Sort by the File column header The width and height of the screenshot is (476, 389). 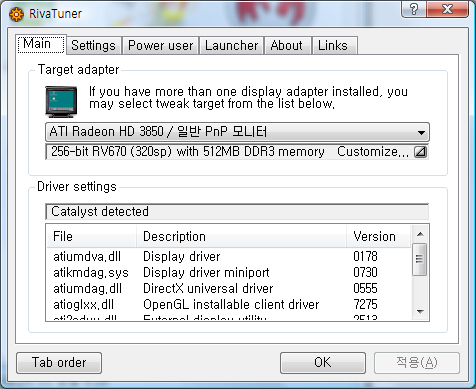92,236
